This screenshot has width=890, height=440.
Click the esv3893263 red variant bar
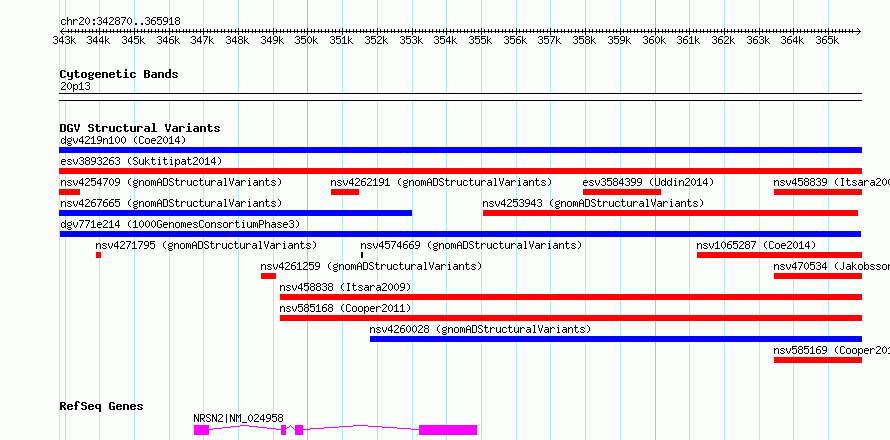[460, 171]
